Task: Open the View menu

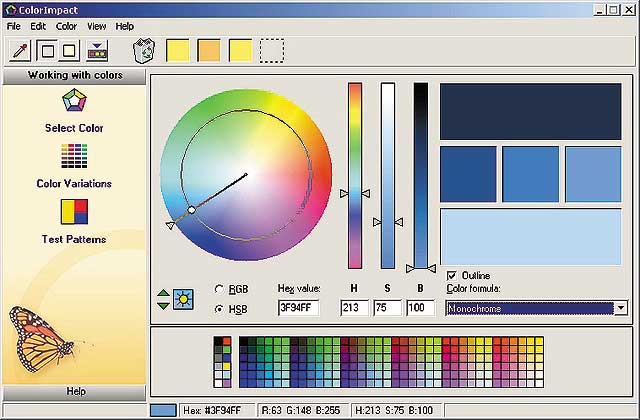Action: pyautogui.click(x=96, y=27)
